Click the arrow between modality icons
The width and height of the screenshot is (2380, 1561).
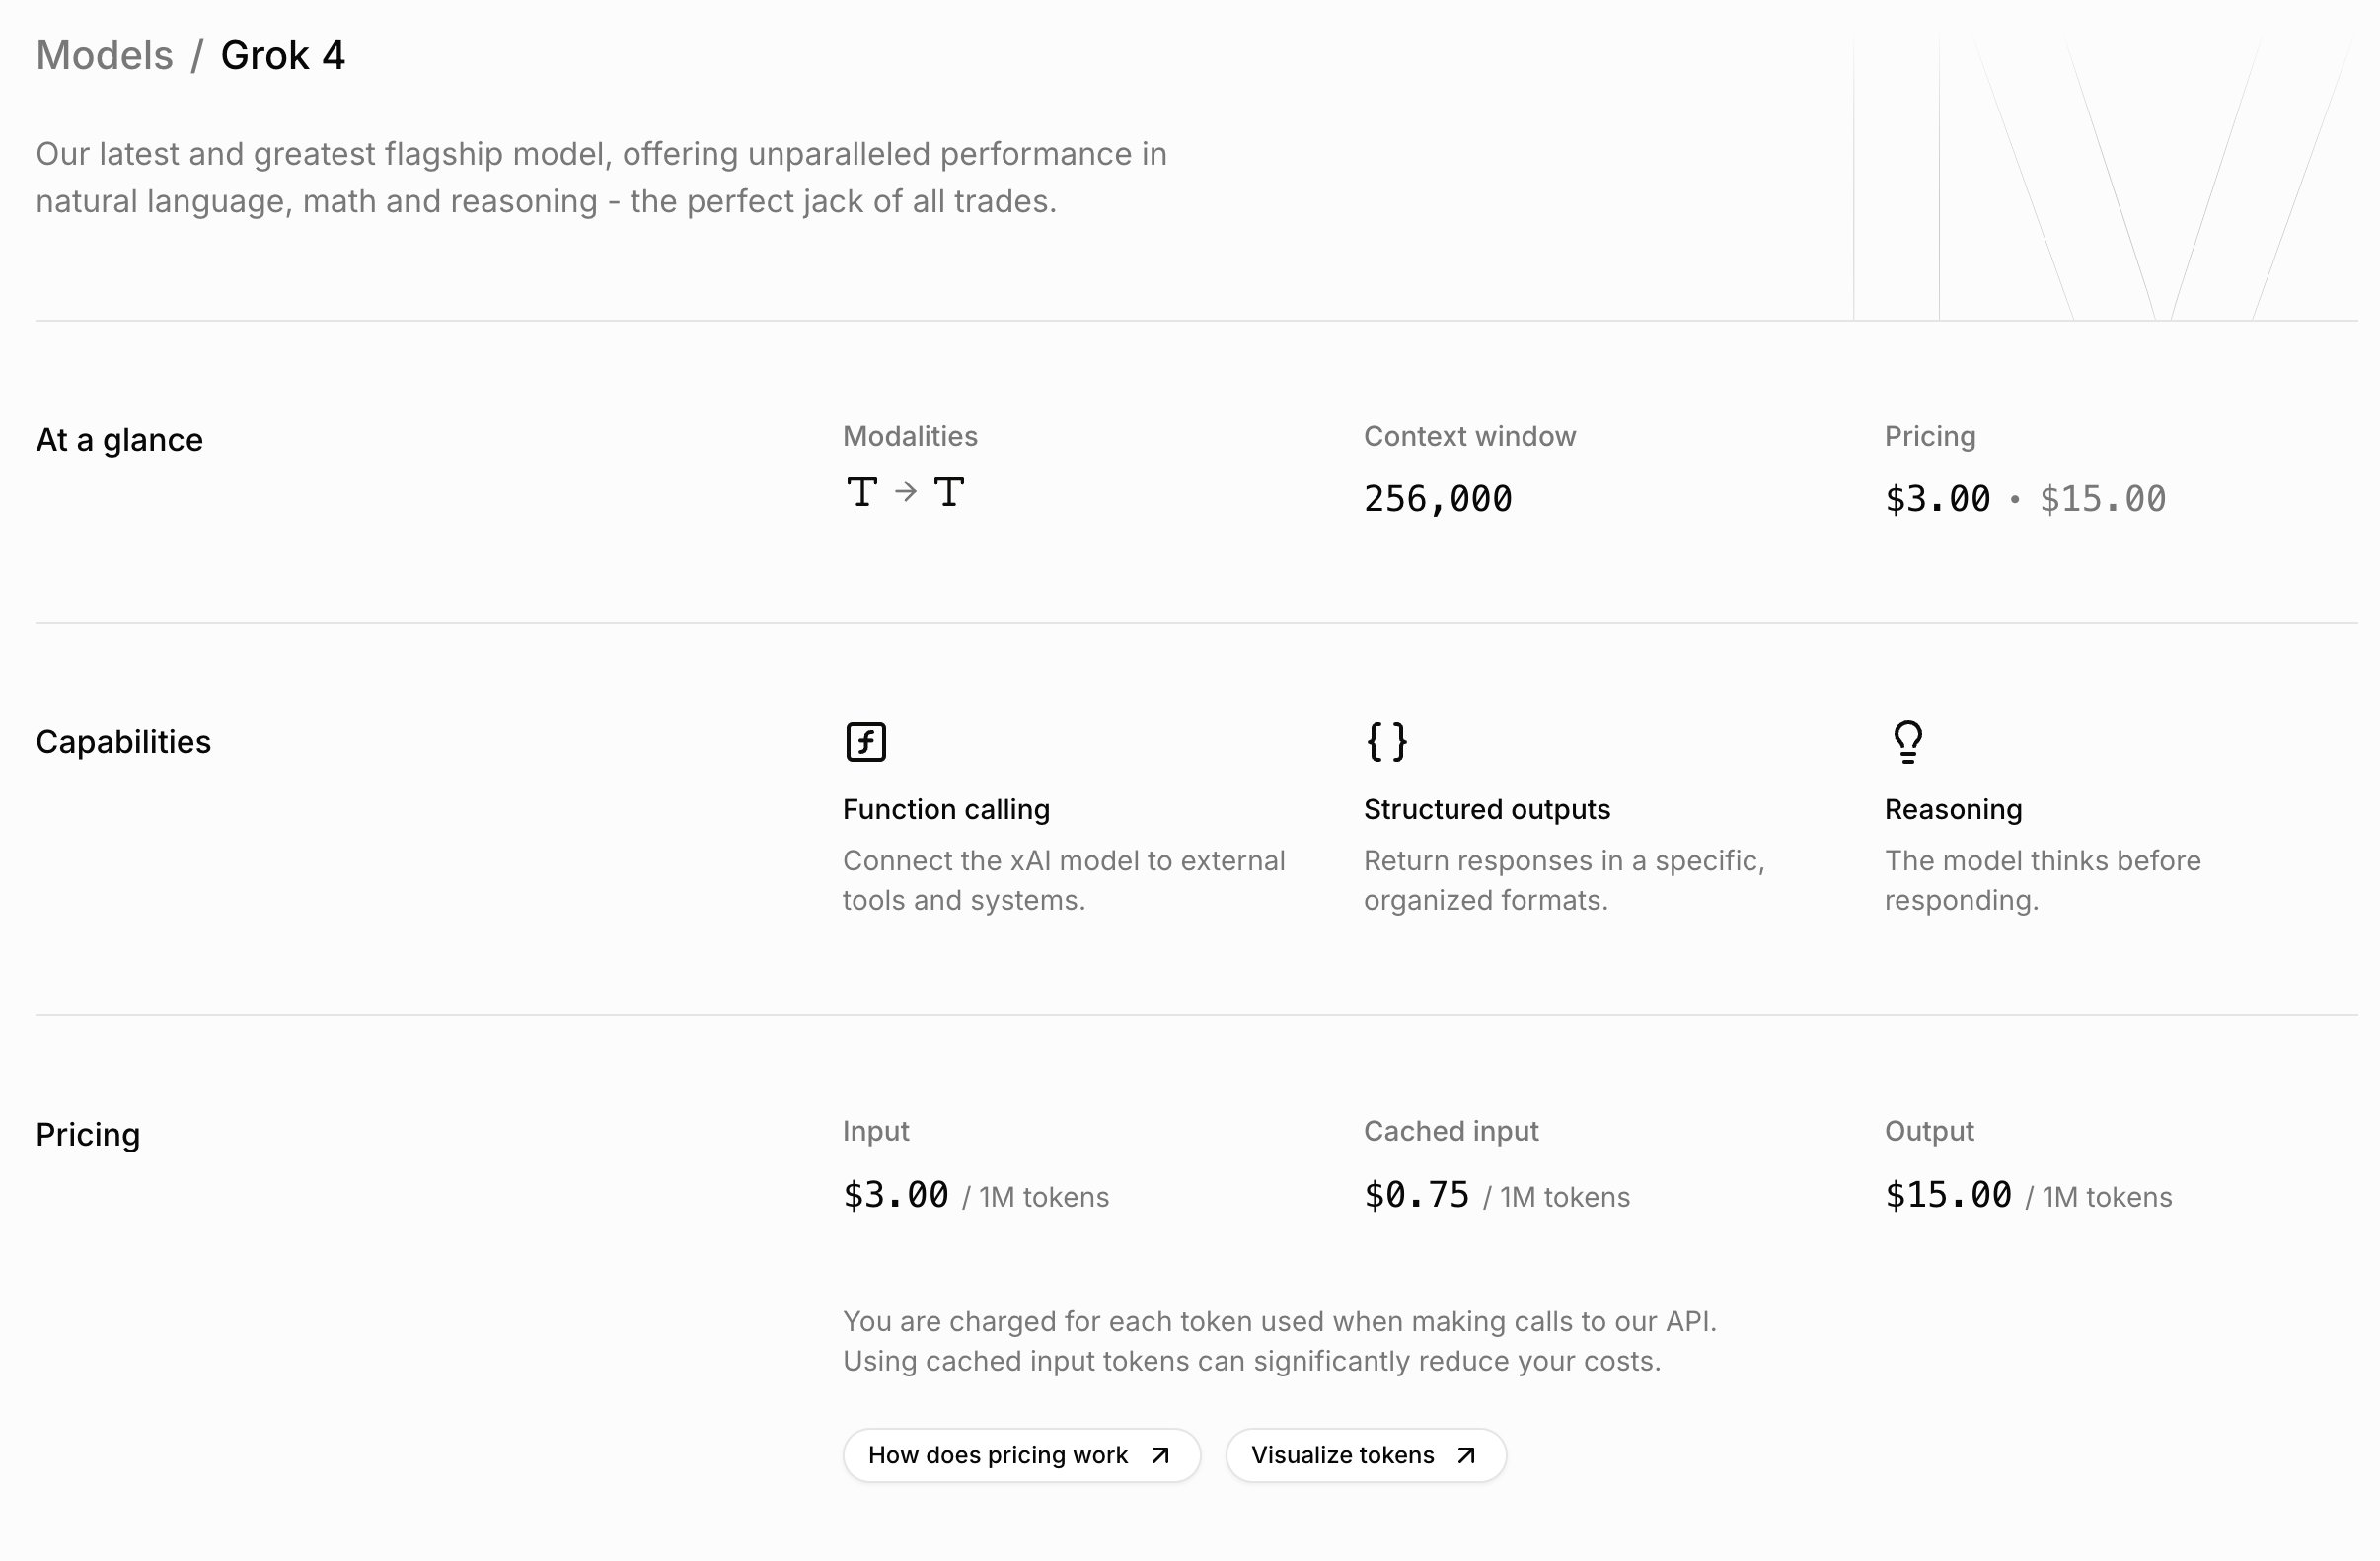pyautogui.click(x=905, y=492)
